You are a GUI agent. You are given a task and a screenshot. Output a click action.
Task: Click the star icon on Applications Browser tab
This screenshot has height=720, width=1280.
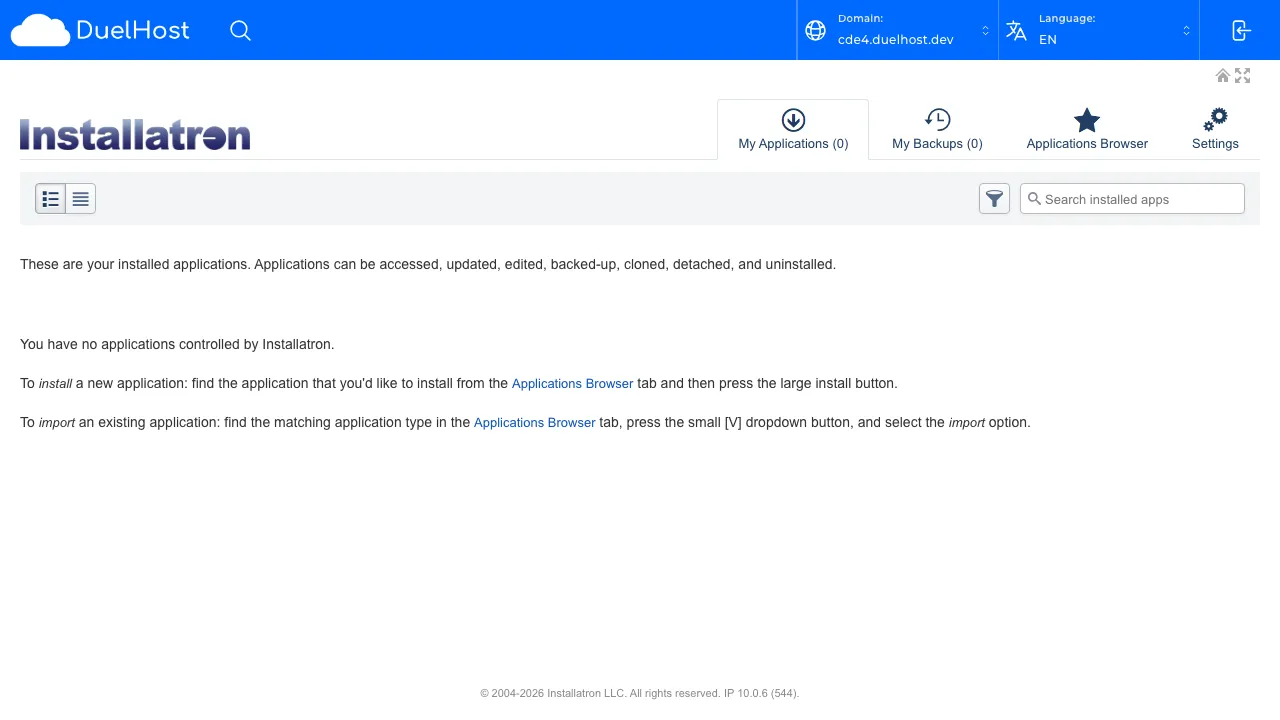coord(1086,117)
